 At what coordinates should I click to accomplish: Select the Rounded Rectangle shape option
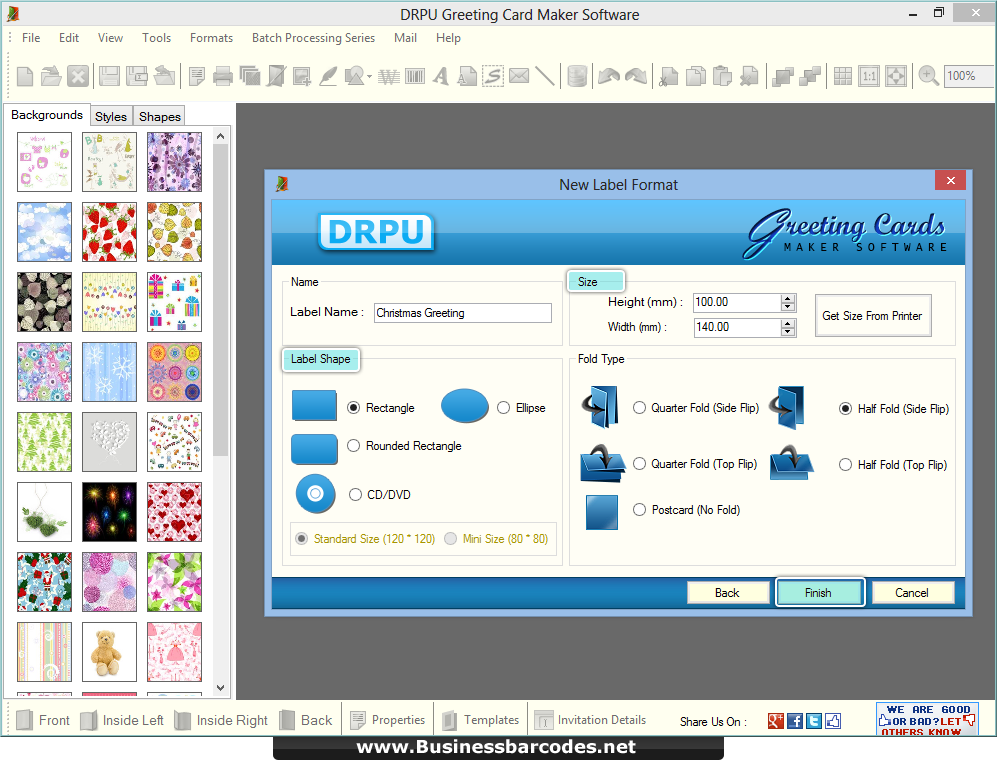pyautogui.click(x=354, y=446)
